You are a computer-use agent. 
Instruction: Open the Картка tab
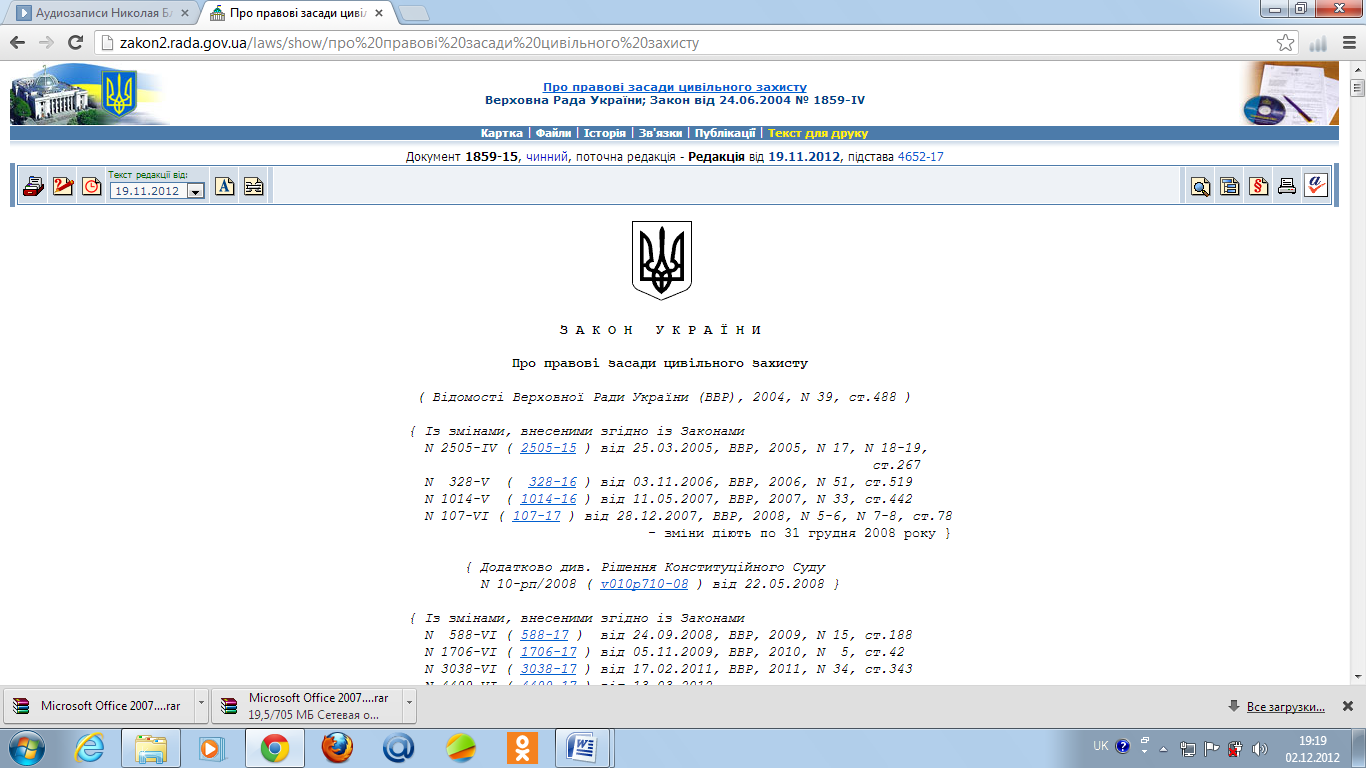501,133
